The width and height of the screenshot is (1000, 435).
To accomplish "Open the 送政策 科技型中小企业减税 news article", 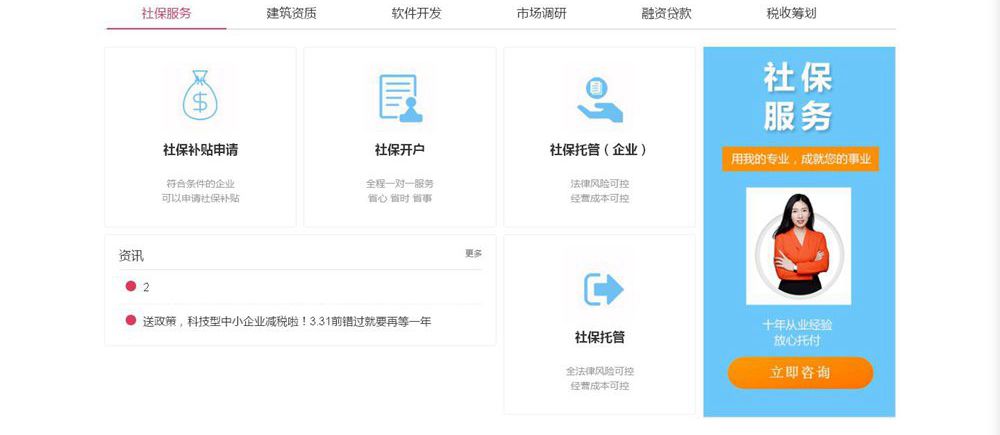I will coord(286,321).
